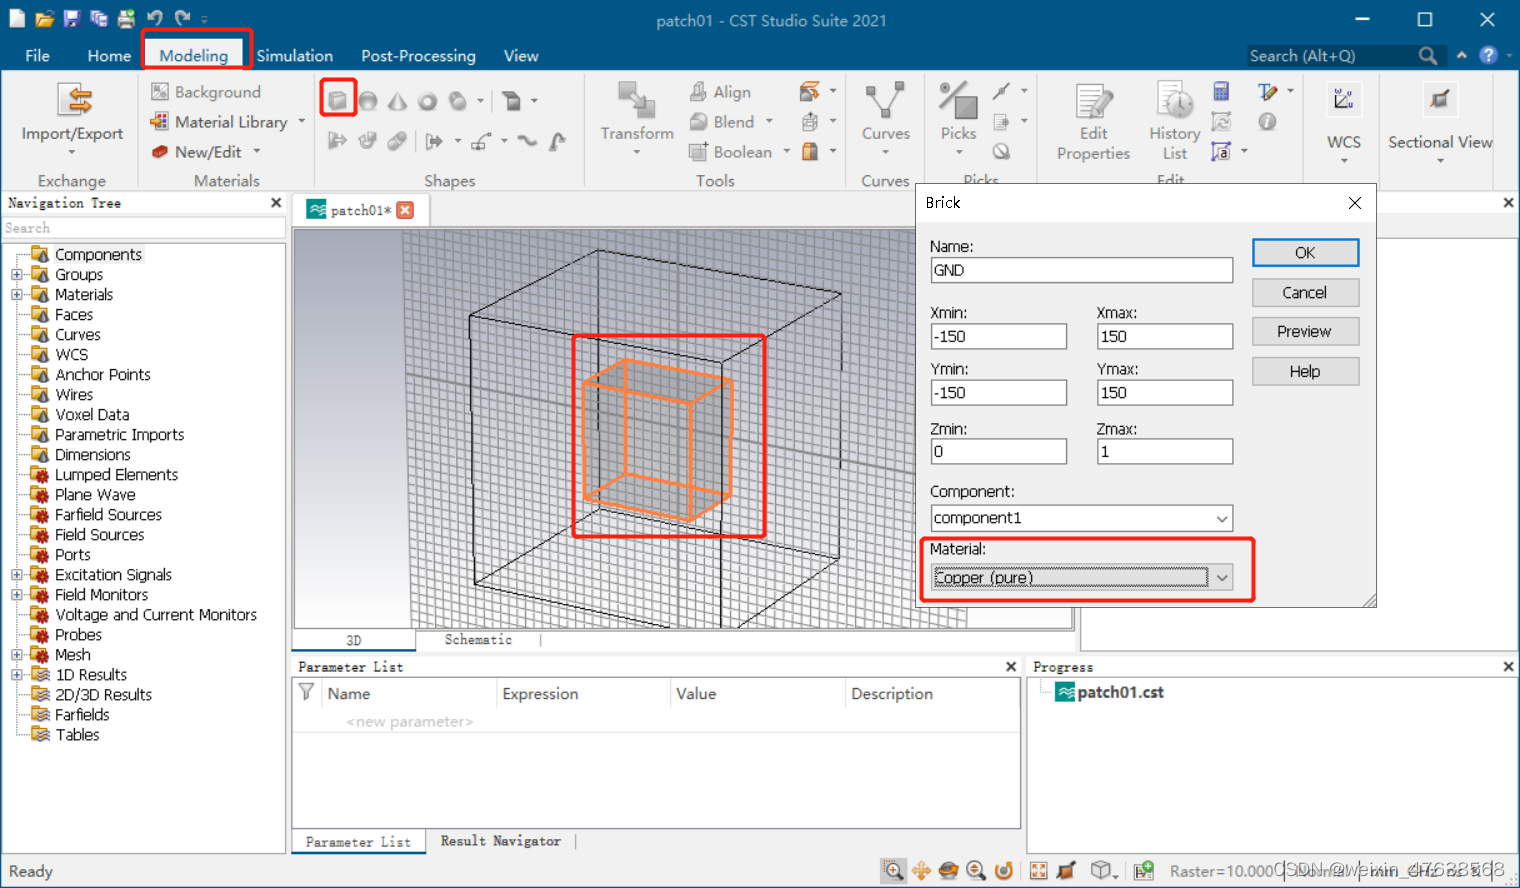Switch to the Home ribbon tab

pyautogui.click(x=109, y=55)
